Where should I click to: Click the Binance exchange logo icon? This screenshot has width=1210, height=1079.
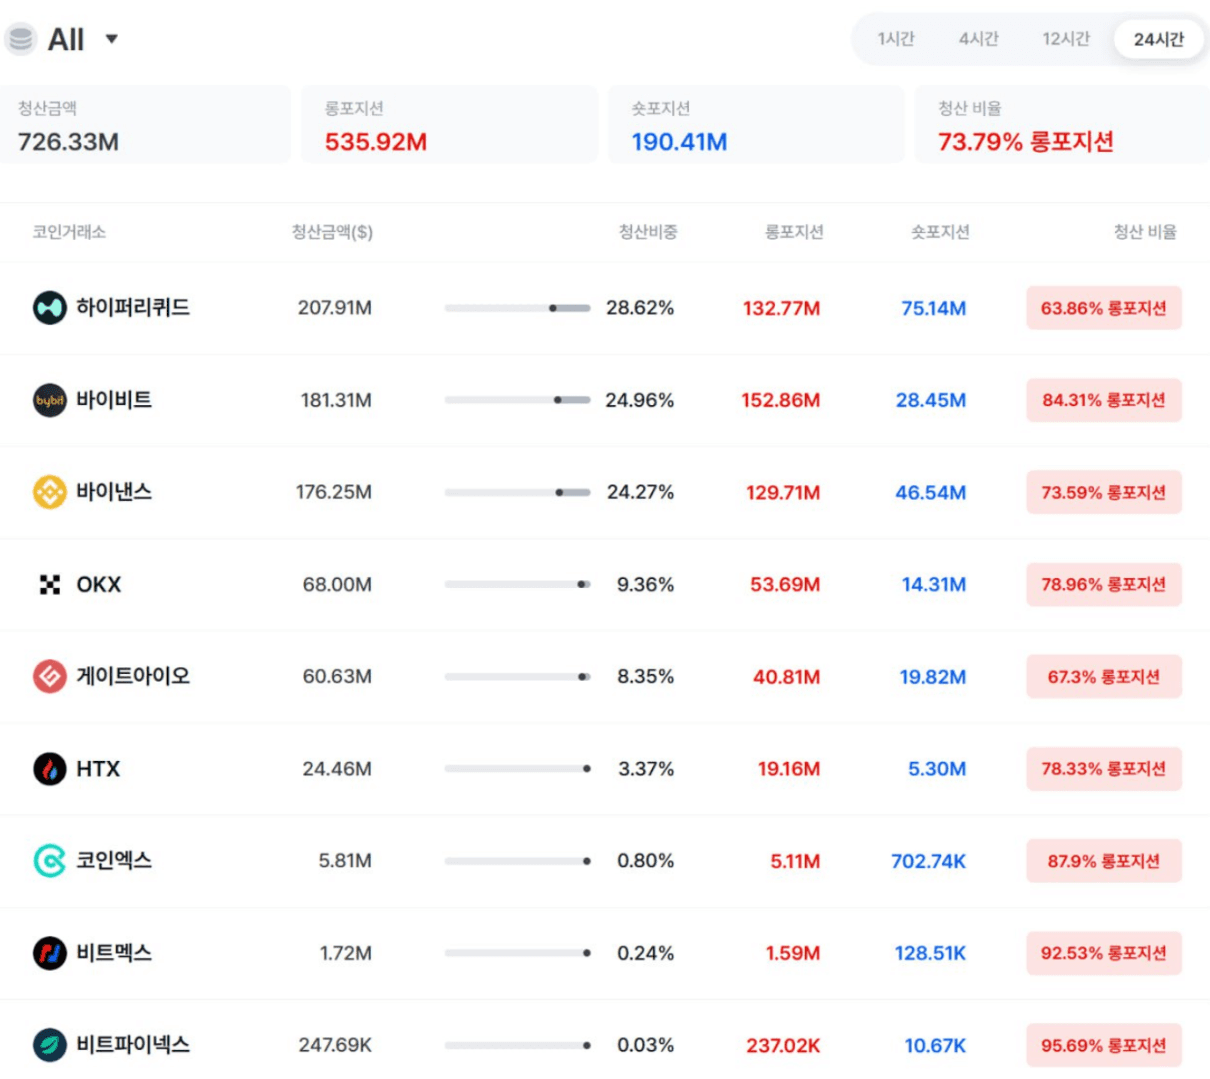(x=49, y=492)
